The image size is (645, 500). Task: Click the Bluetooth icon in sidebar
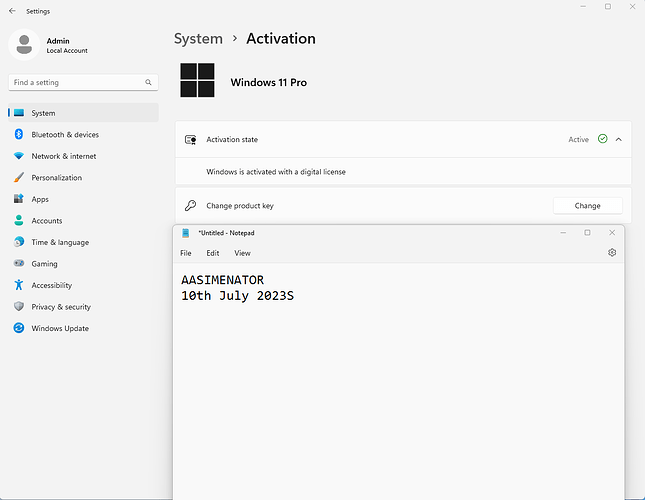tap(19, 134)
